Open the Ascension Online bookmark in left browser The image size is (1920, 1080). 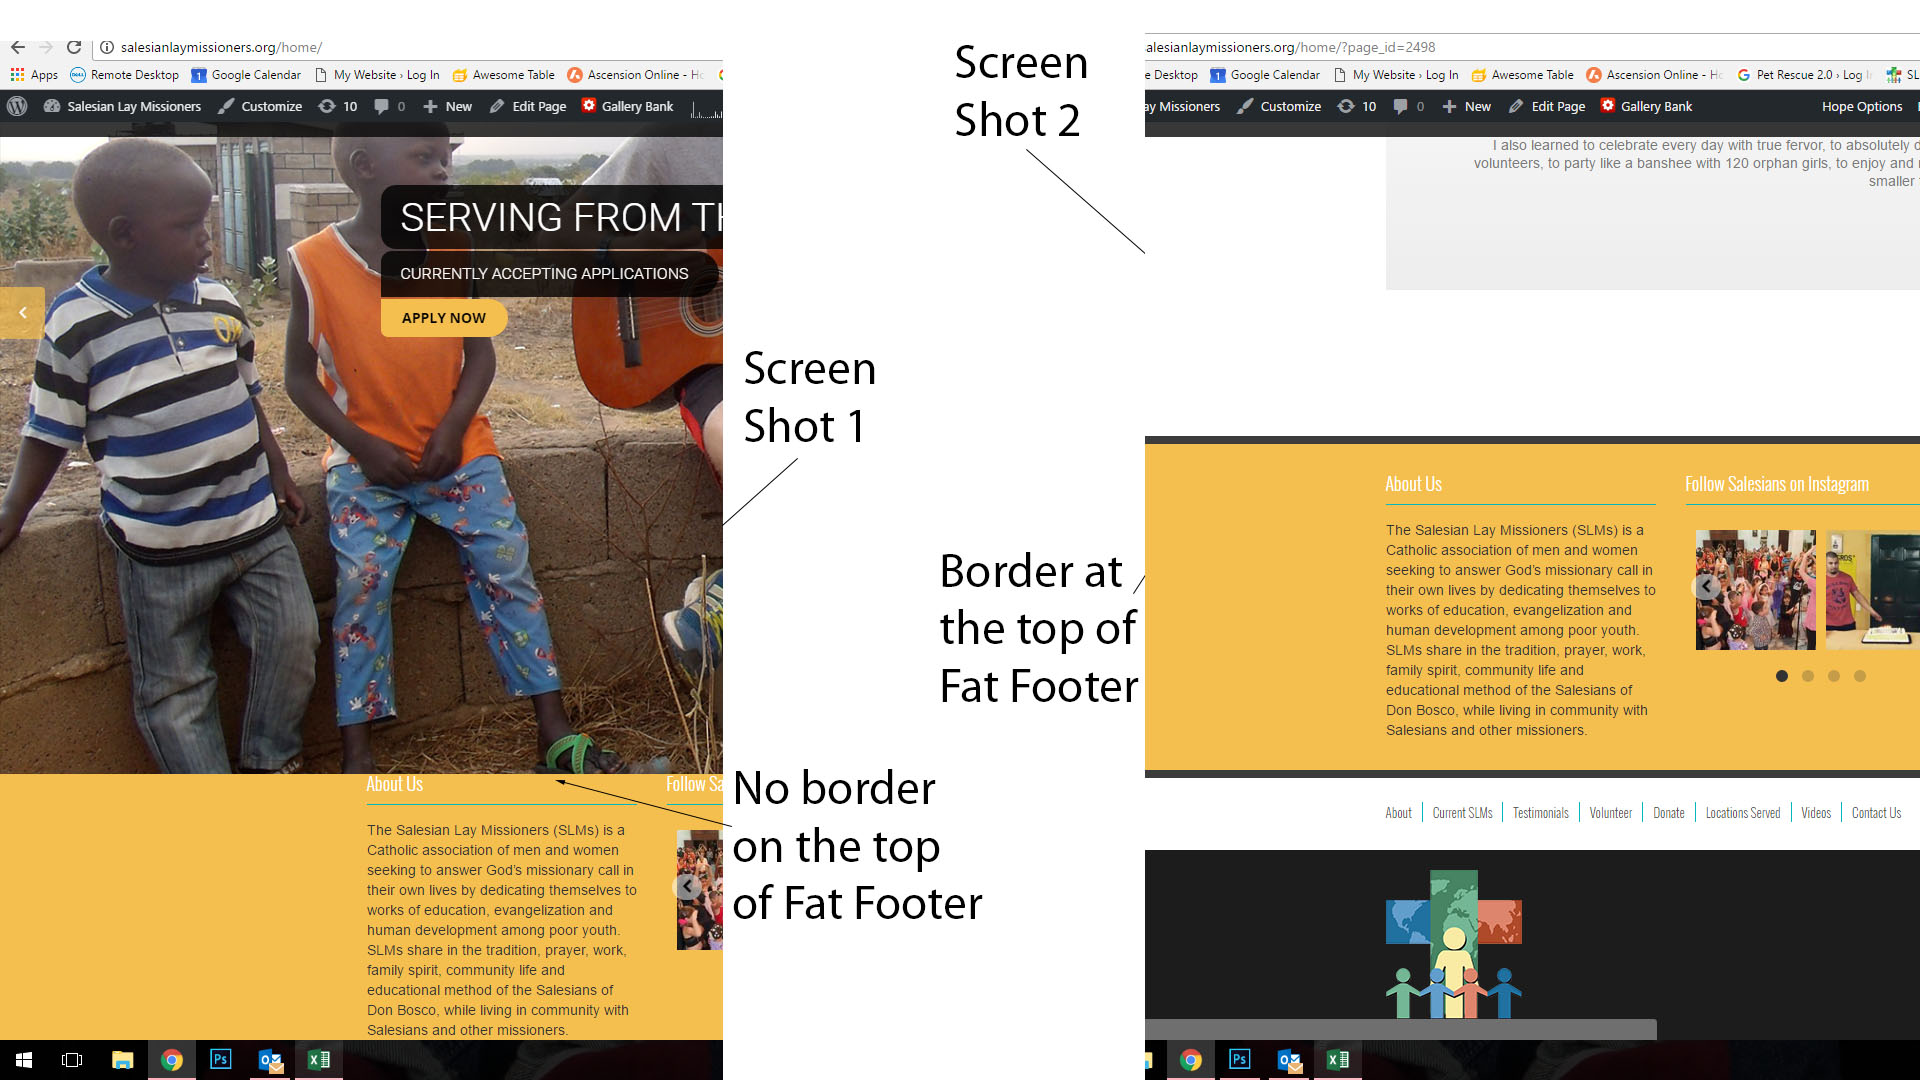click(636, 75)
